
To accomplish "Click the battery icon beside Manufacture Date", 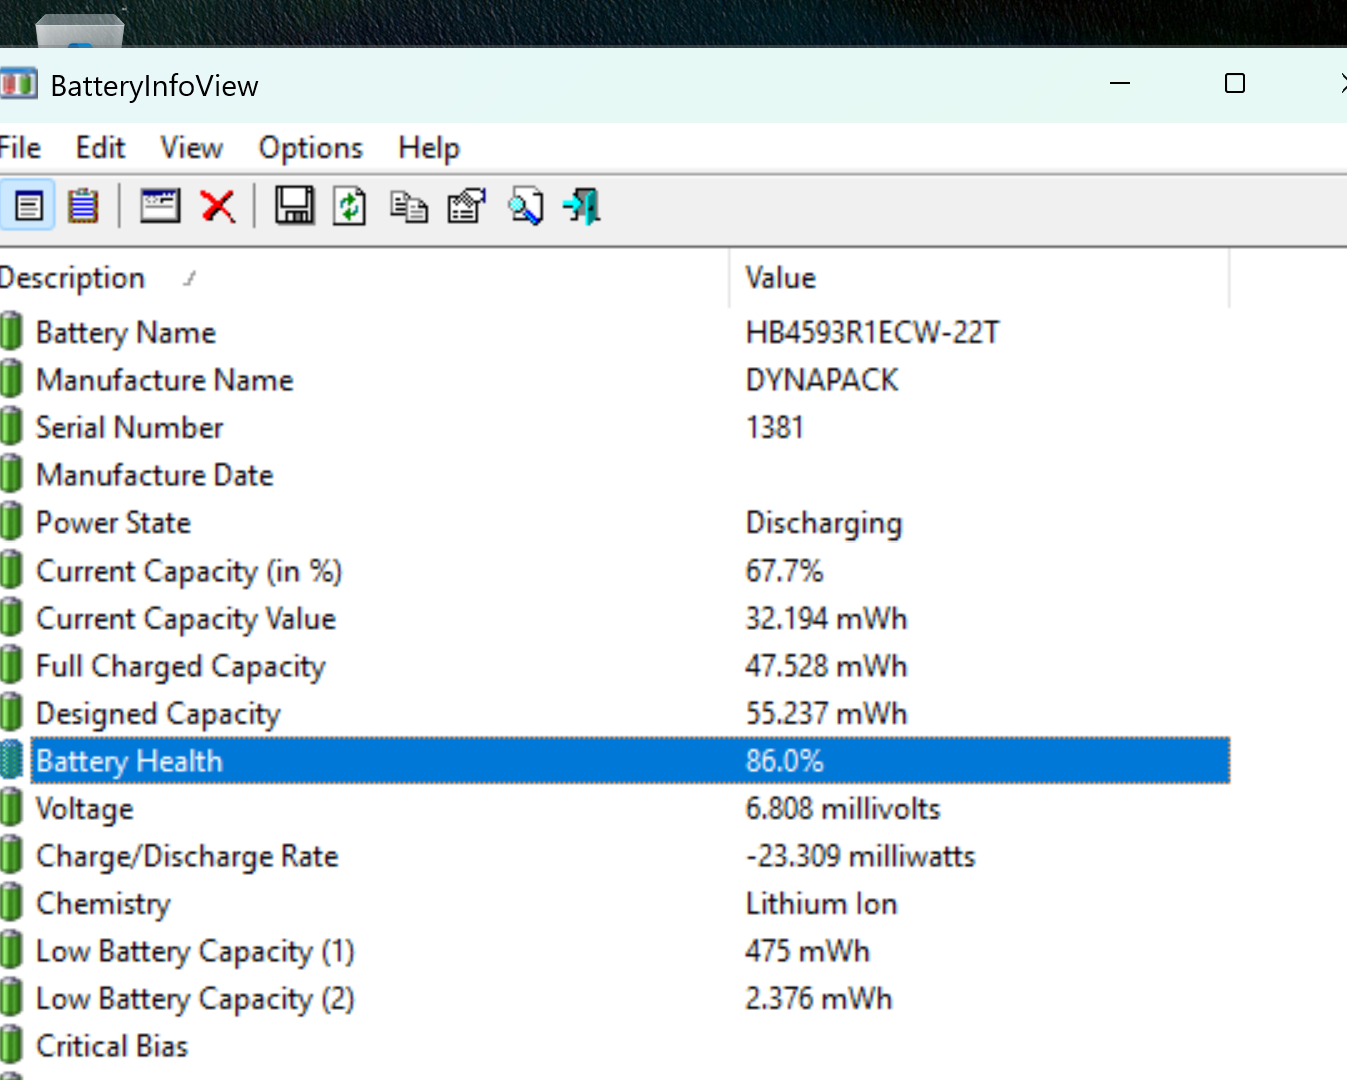I will click(11, 474).
